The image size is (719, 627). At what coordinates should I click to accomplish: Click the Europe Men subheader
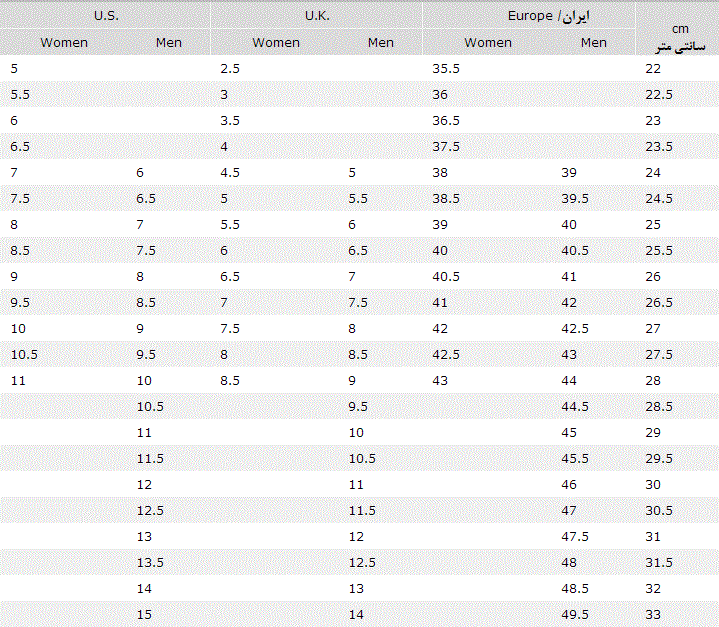[x=593, y=43]
